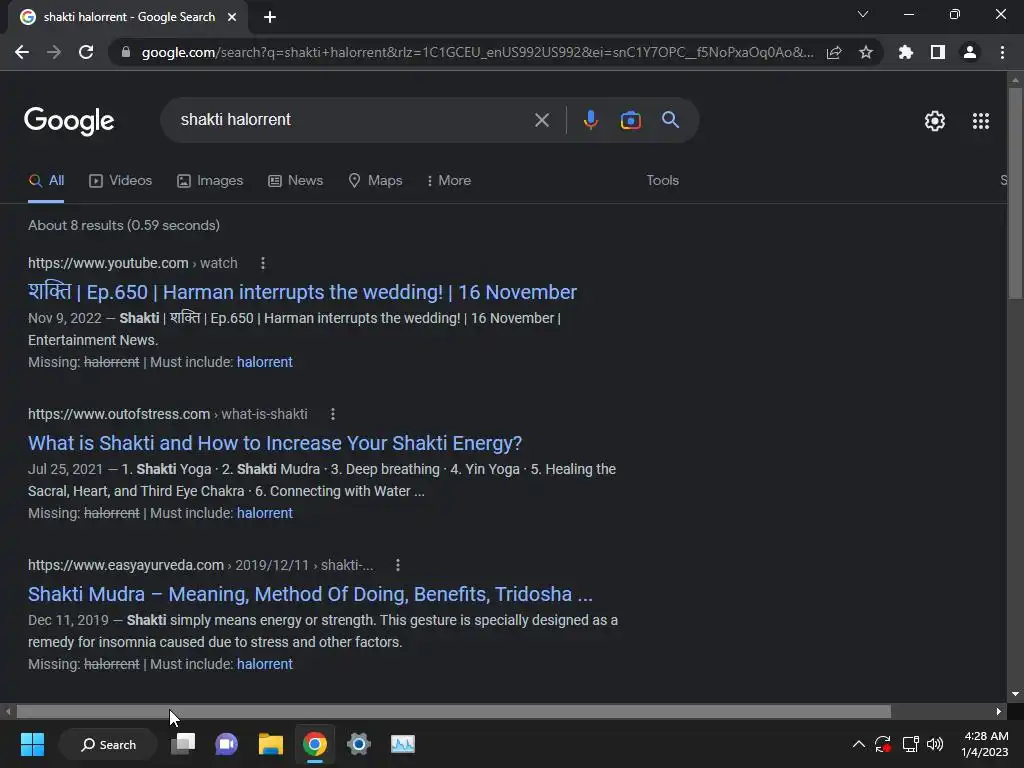1024x768 pixels.
Task: Click halorrent must-include link under easyayurveda result
Action: (264, 664)
